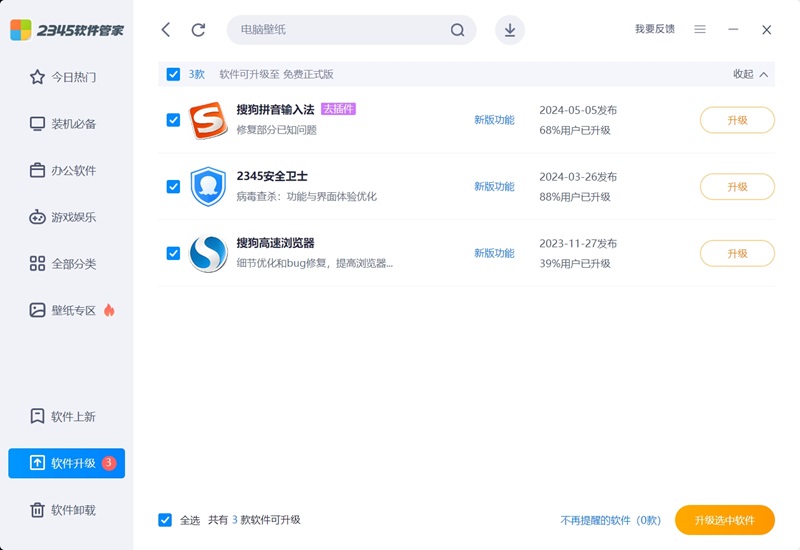Open 新版功能 for 搜狗高速浏览器
The image size is (800, 550).
(494, 253)
